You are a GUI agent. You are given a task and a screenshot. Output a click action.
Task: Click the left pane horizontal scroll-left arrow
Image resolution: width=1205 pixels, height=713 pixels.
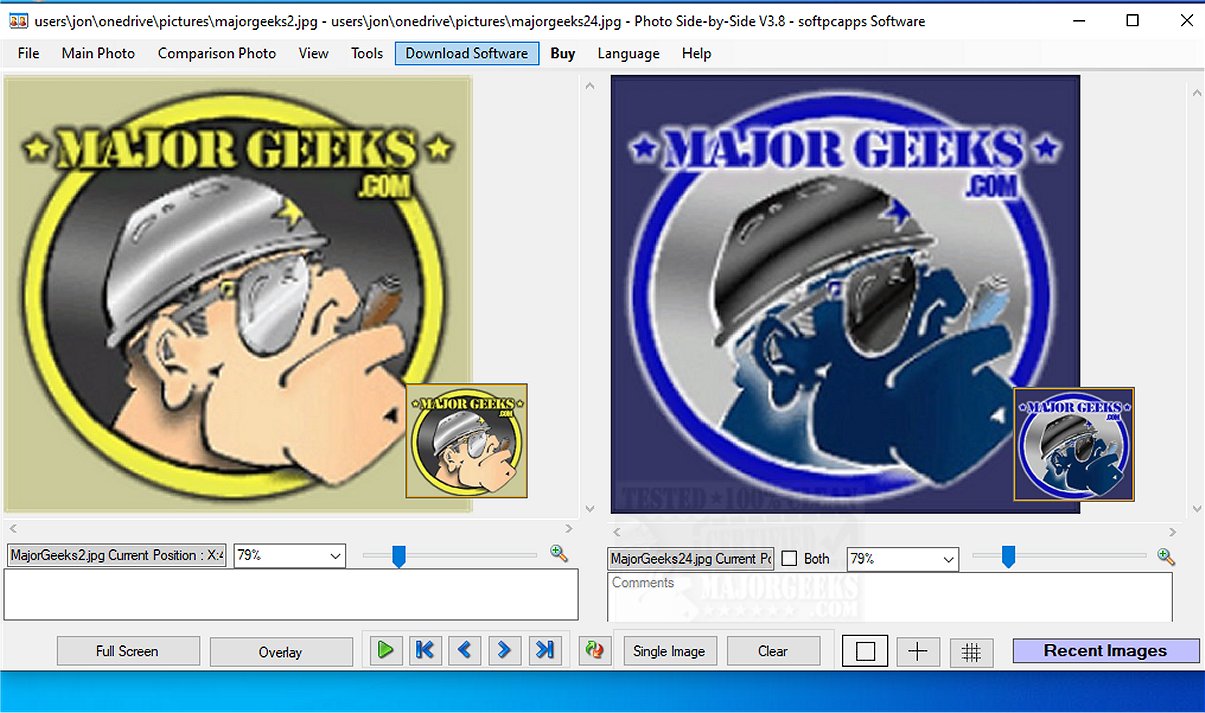click(12, 528)
